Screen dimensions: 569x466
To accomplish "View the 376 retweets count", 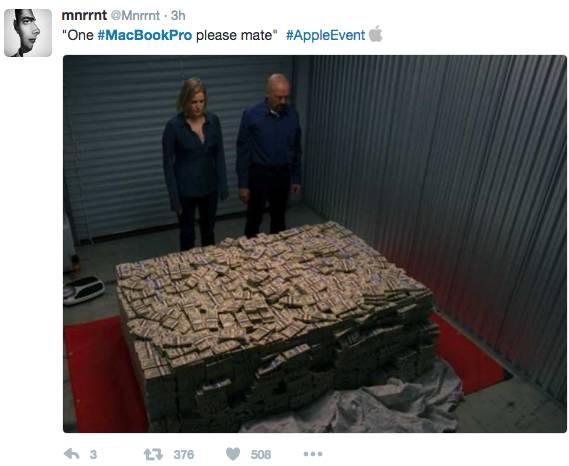I will coord(184,454).
